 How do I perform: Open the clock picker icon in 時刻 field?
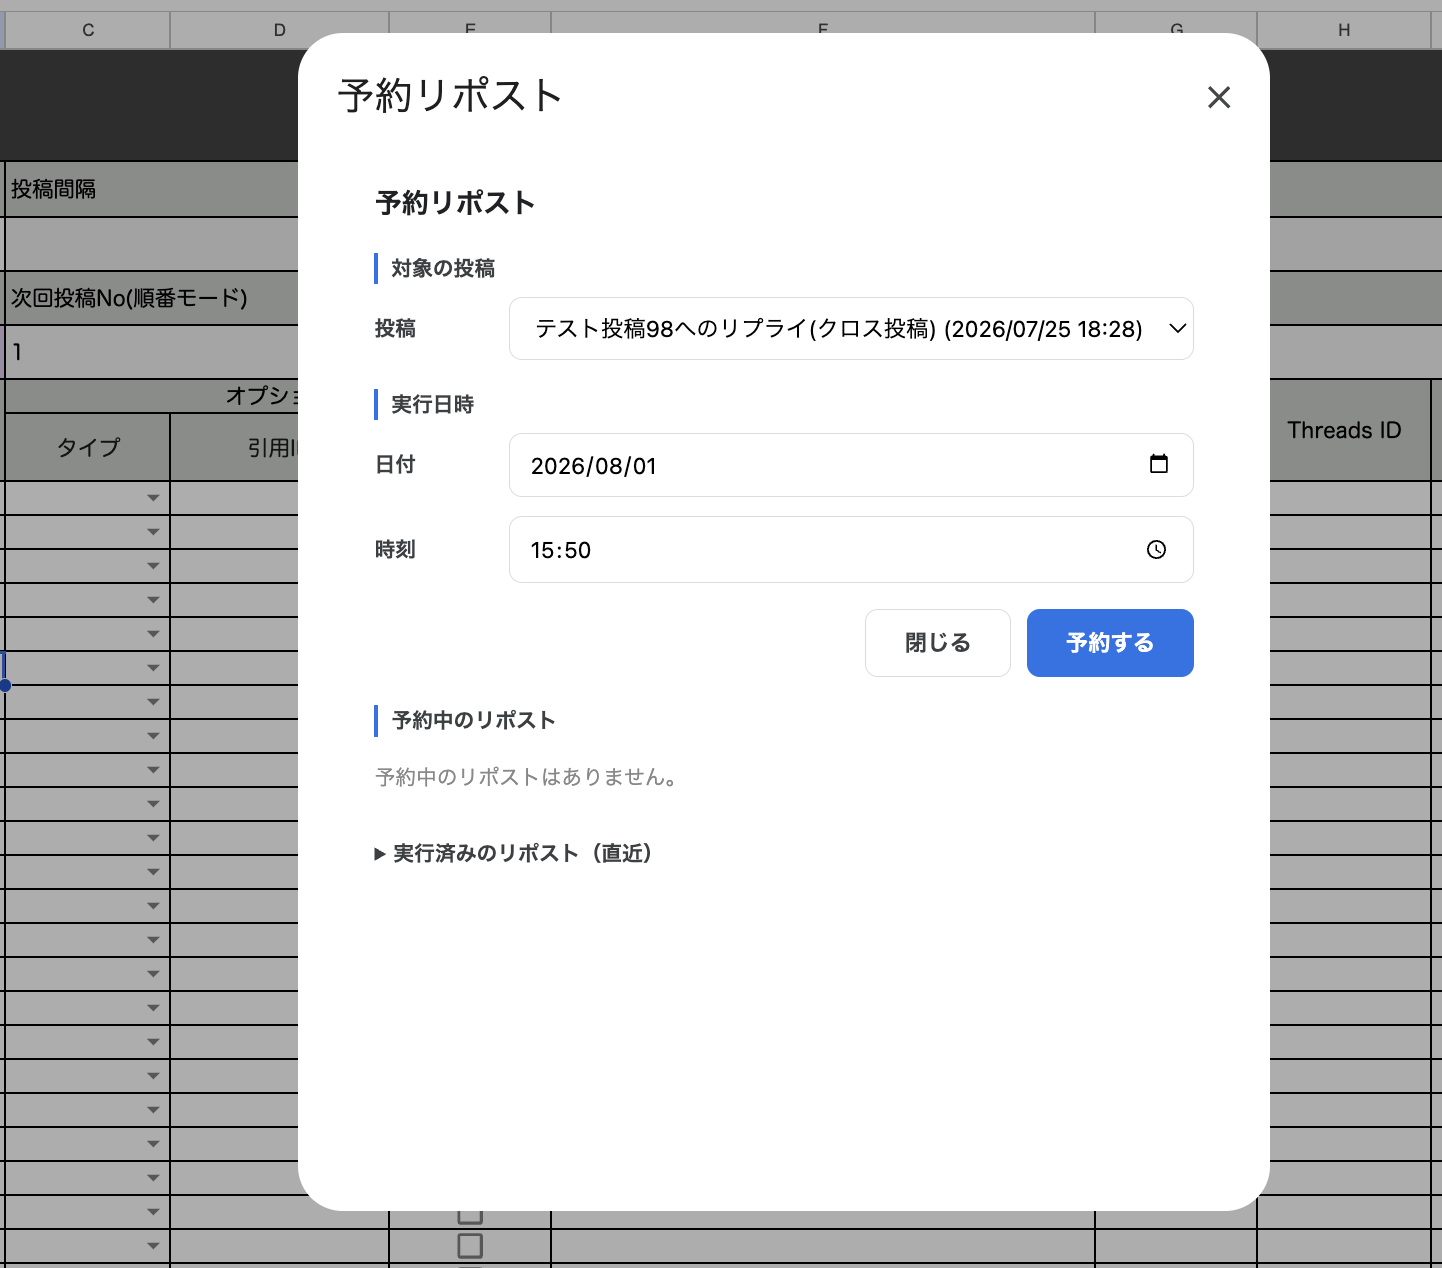coord(1156,549)
